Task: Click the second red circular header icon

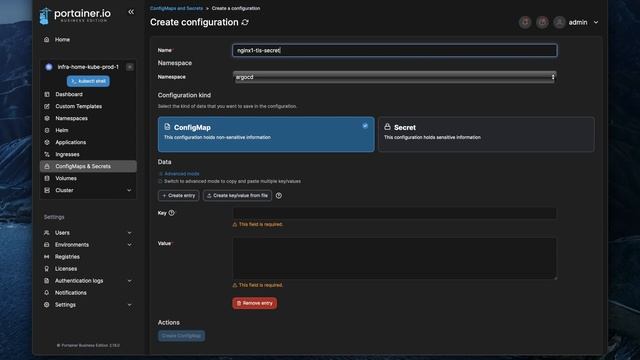Action: click(542, 22)
